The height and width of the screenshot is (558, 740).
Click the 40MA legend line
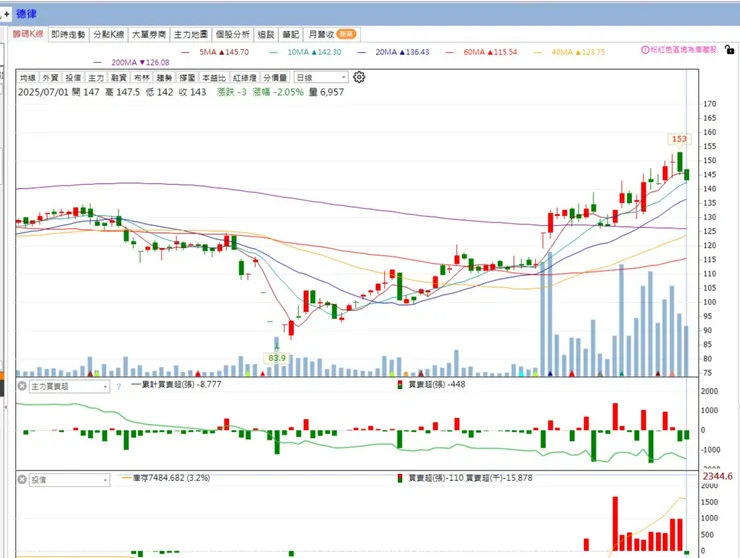click(x=570, y=52)
